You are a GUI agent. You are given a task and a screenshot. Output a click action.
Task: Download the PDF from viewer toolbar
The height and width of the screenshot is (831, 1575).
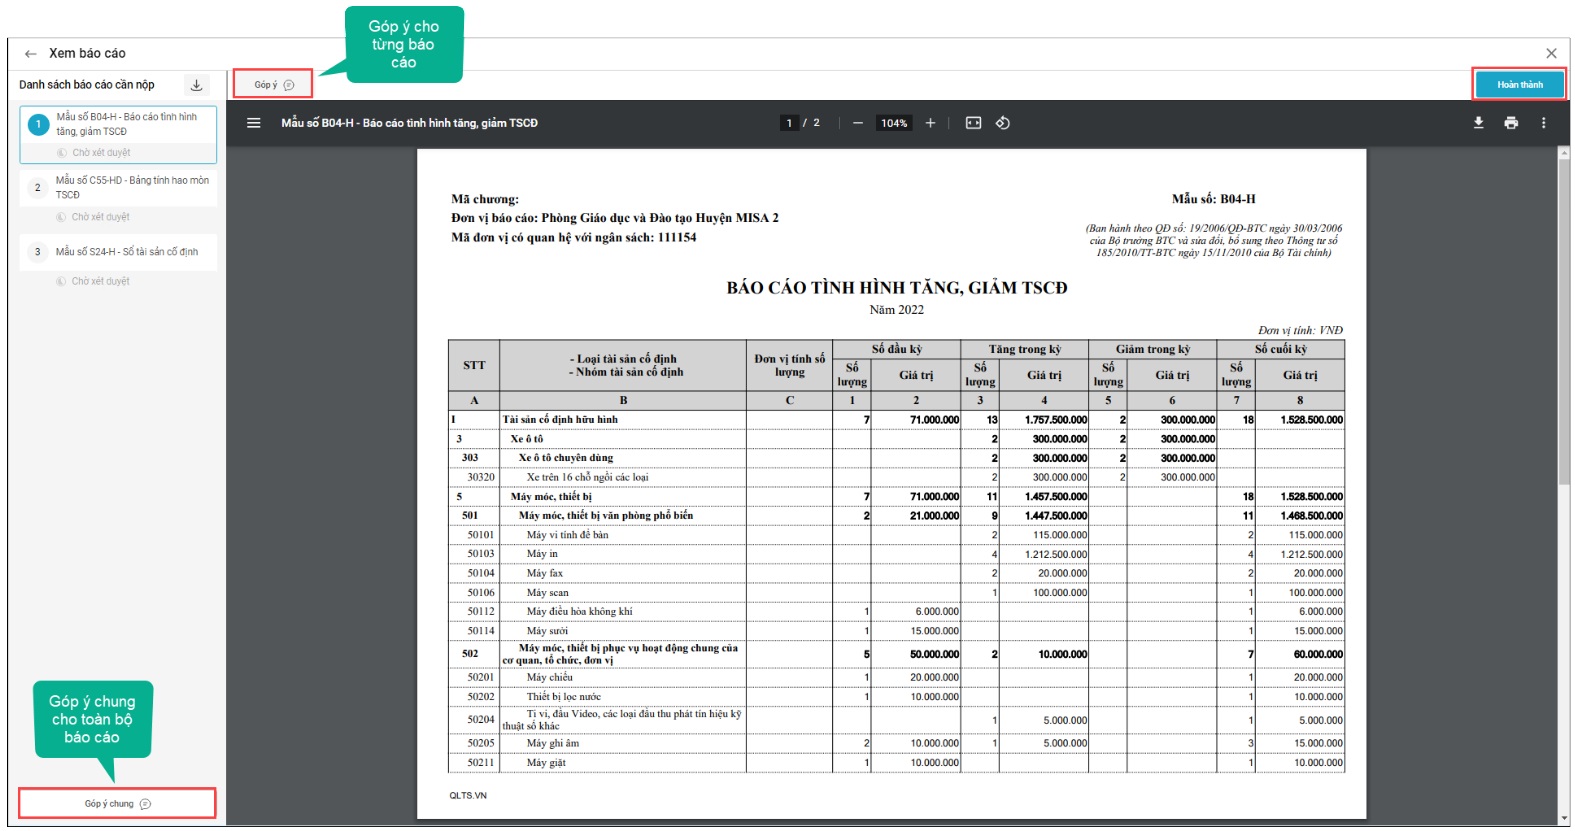tap(1478, 123)
